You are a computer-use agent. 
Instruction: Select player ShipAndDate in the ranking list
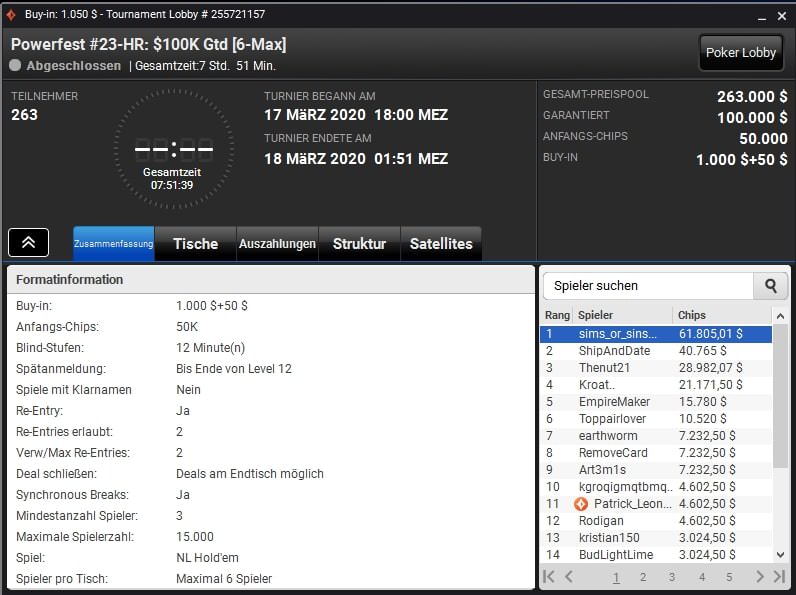tap(614, 351)
